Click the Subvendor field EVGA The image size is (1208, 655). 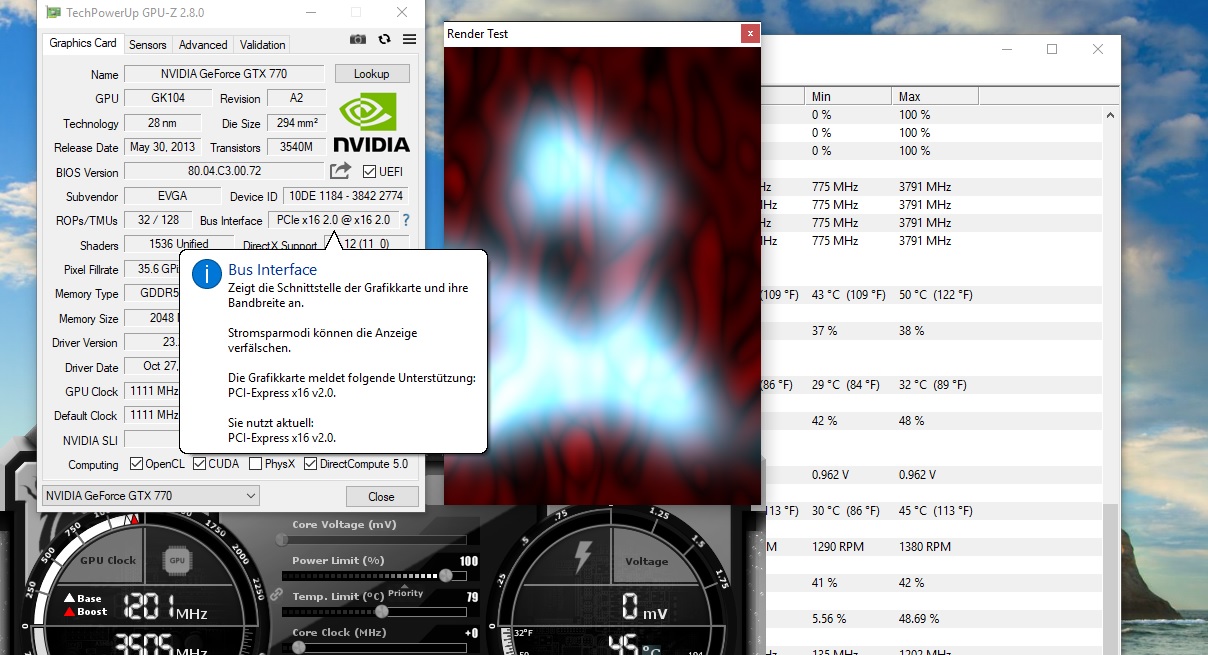[171, 196]
